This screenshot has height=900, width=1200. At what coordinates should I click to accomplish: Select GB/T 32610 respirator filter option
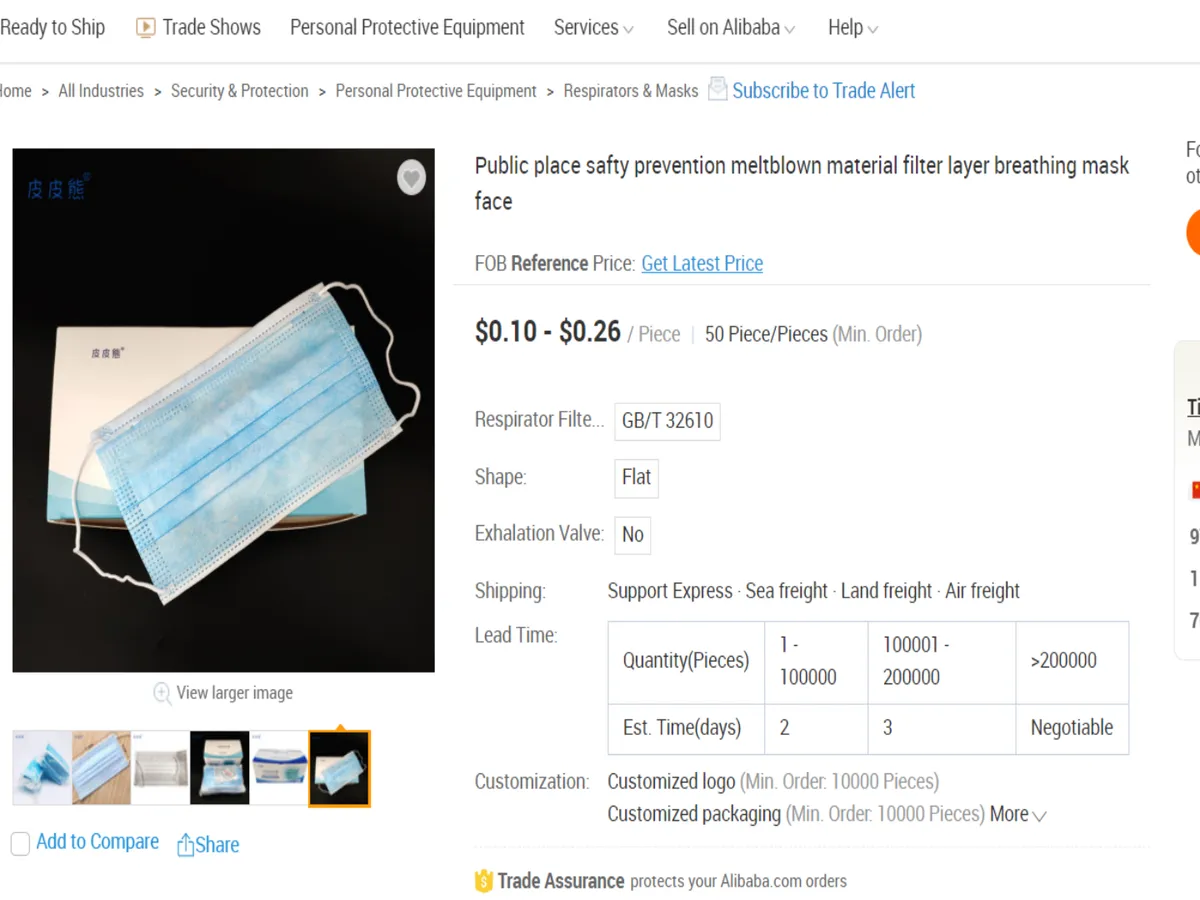667,421
